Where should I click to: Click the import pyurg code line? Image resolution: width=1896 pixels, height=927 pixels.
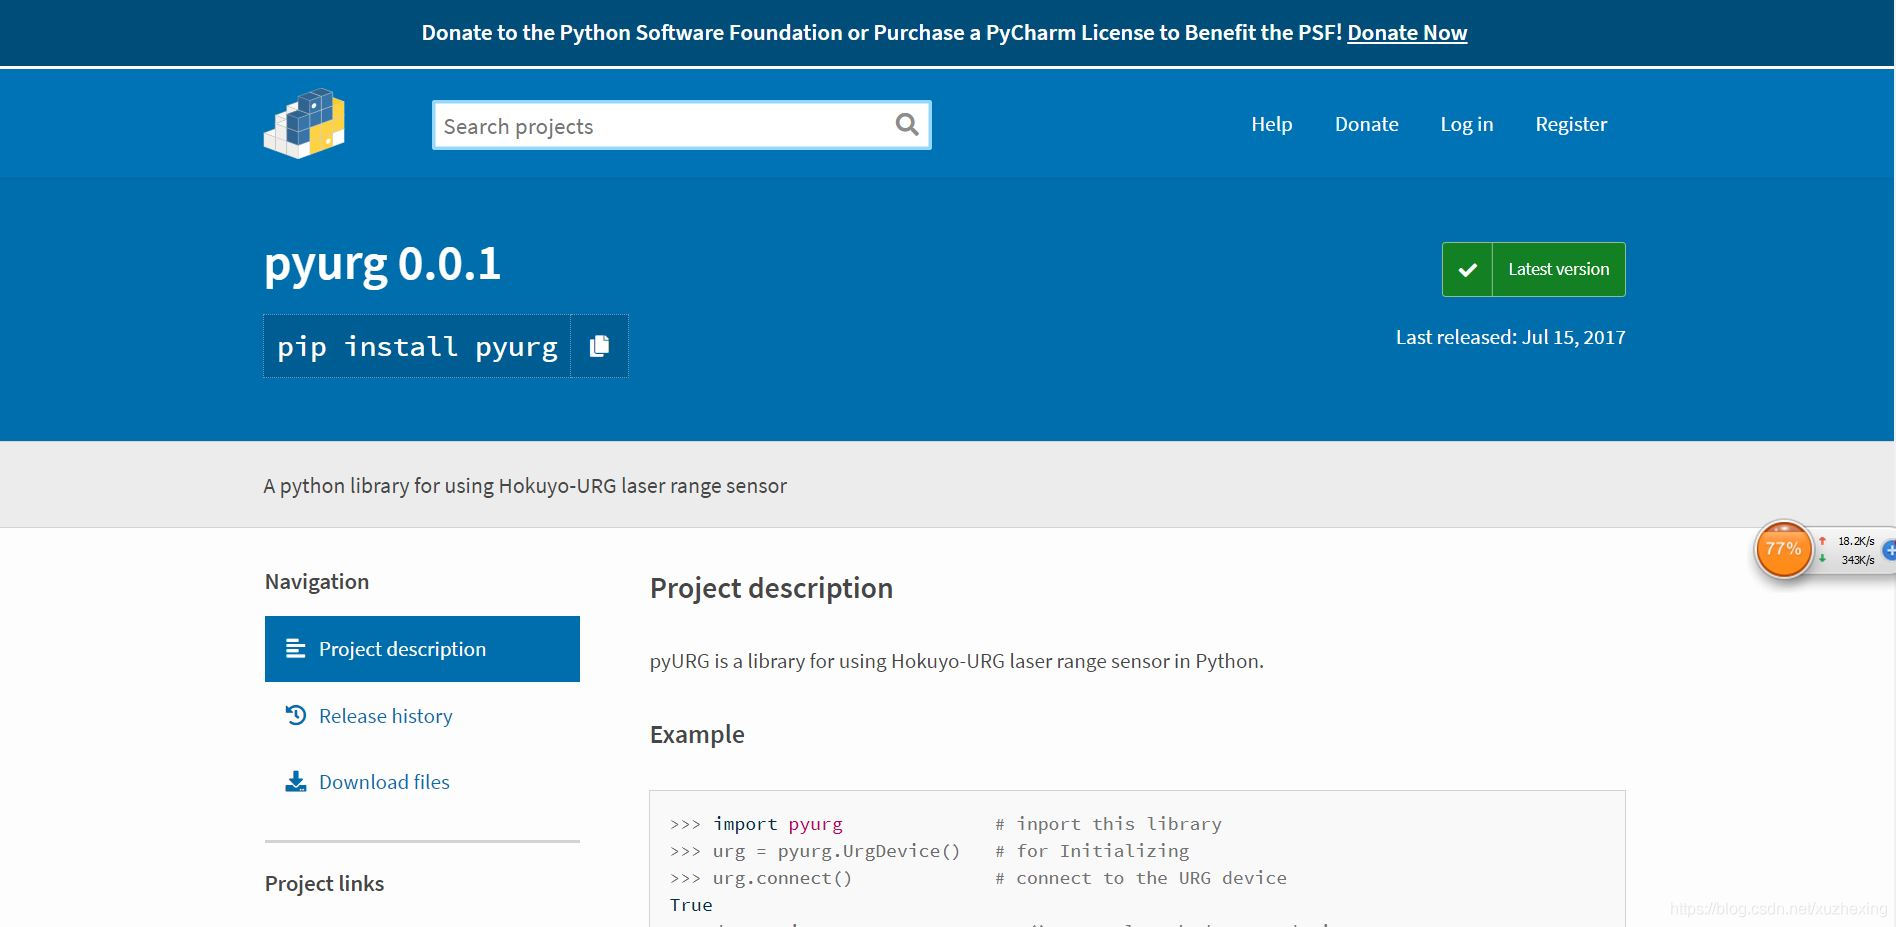tap(945, 824)
